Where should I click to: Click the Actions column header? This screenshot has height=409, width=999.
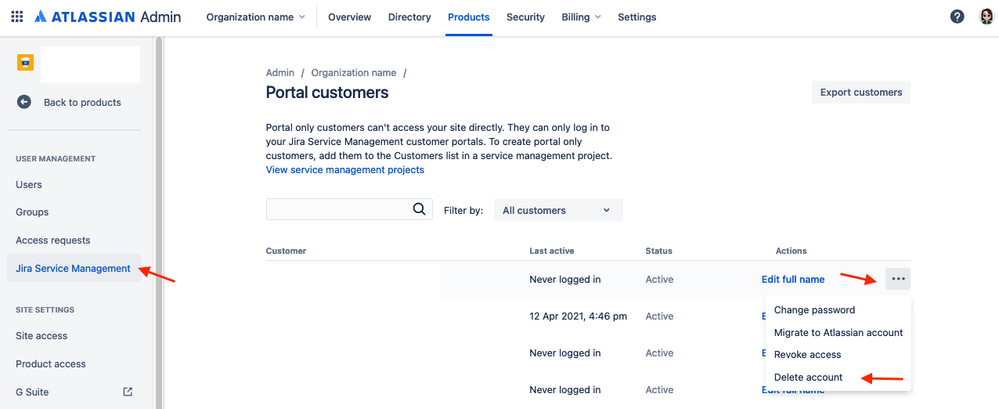tap(791, 251)
